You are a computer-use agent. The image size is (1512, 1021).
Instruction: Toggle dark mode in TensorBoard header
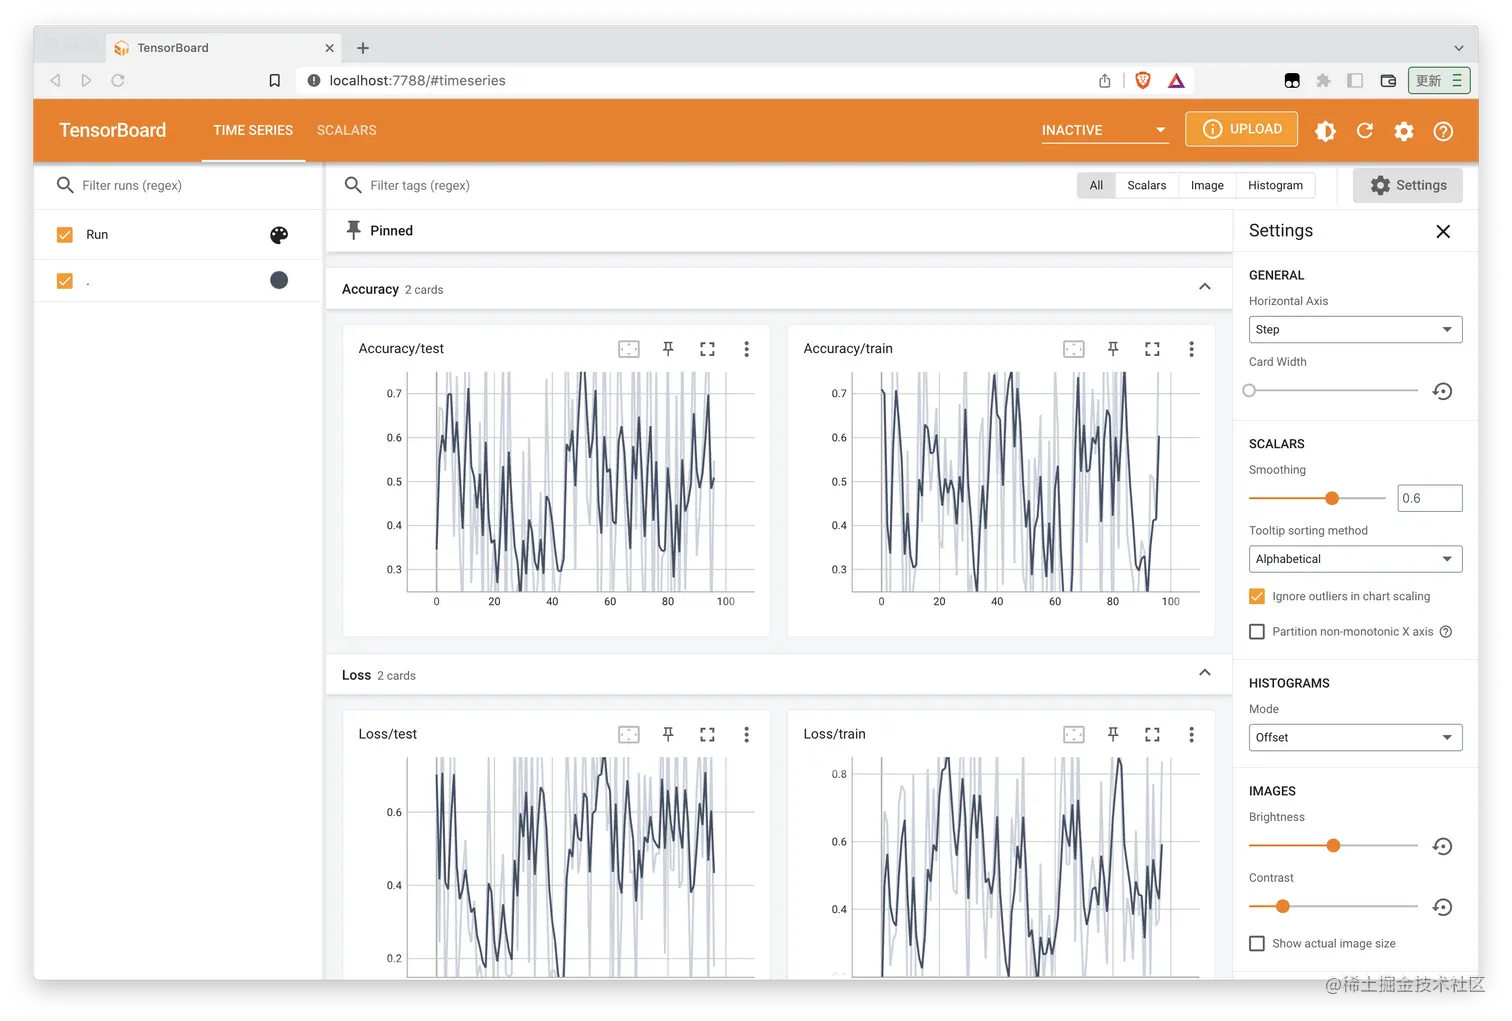pos(1325,131)
